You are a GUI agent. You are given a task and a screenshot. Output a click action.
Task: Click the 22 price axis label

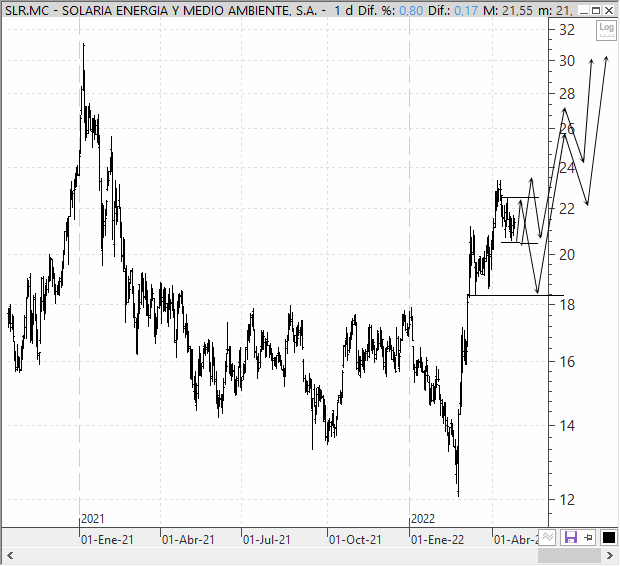567,209
